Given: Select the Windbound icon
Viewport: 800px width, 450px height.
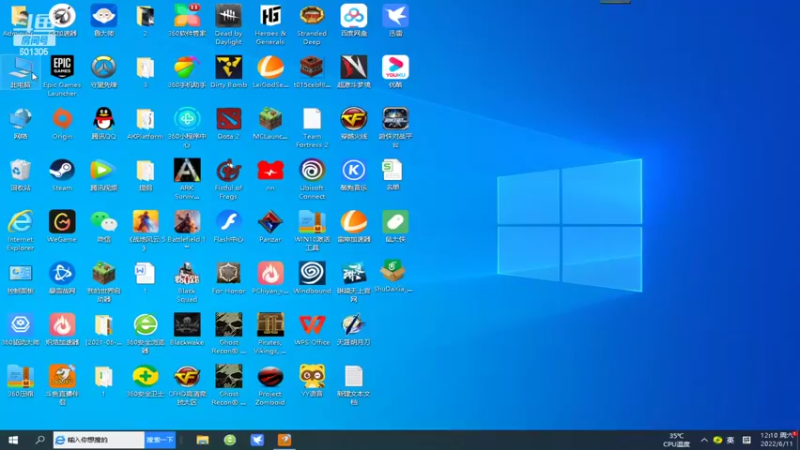Looking at the screenshot, I should 312,273.
